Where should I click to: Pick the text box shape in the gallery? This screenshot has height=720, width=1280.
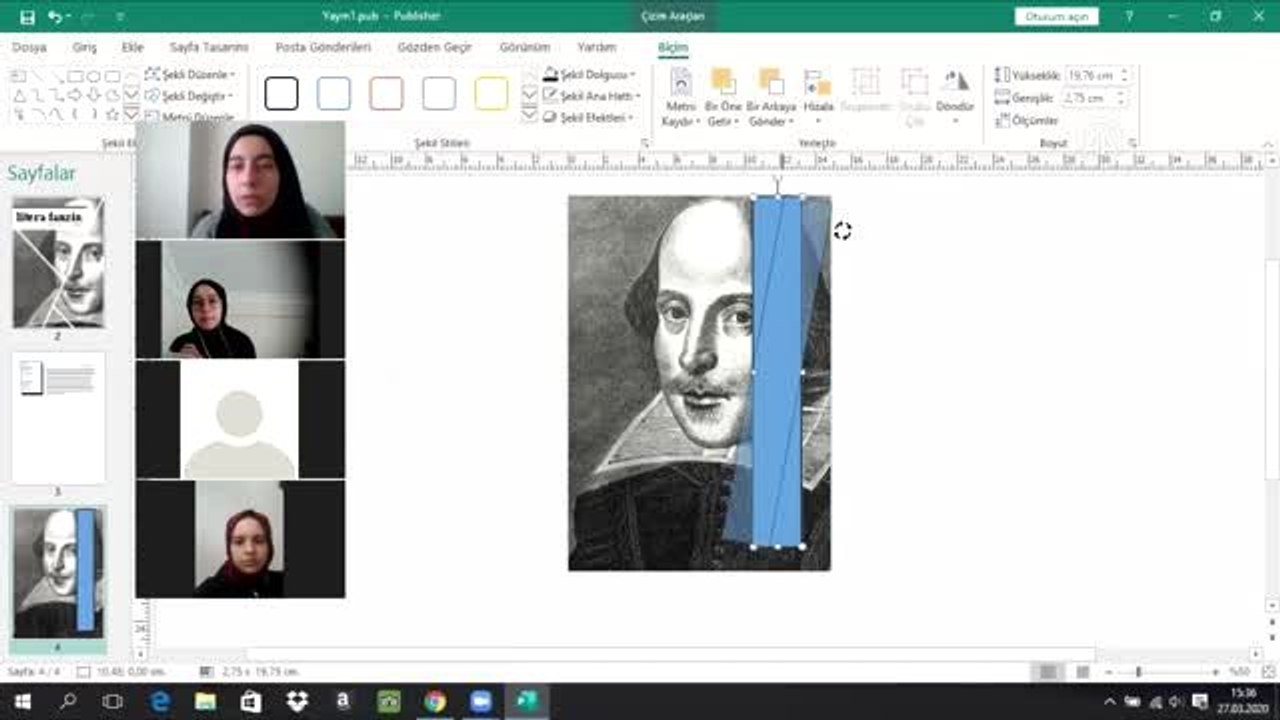(18, 76)
